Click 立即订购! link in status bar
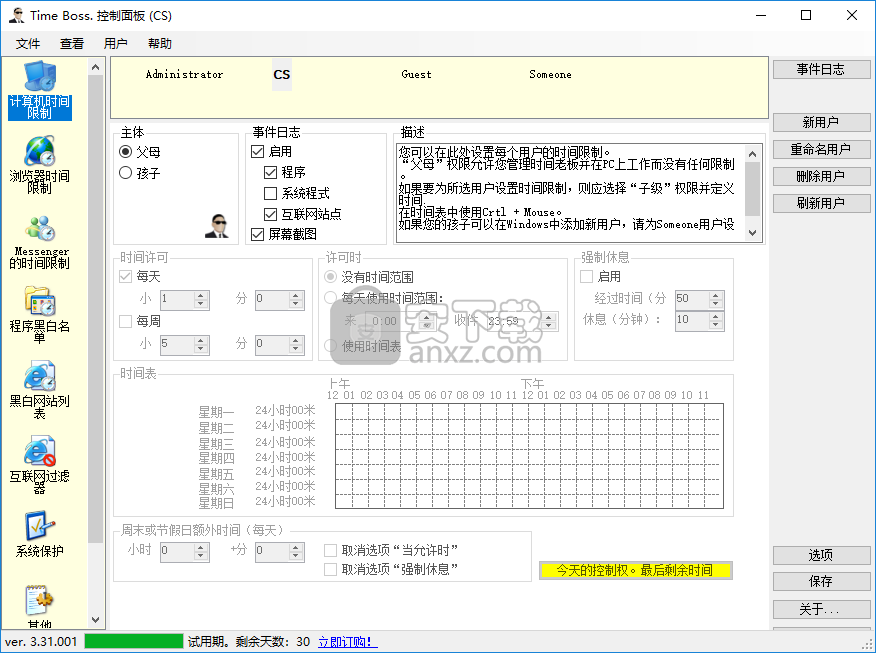This screenshot has height=653, width=876. pyautogui.click(x=347, y=642)
